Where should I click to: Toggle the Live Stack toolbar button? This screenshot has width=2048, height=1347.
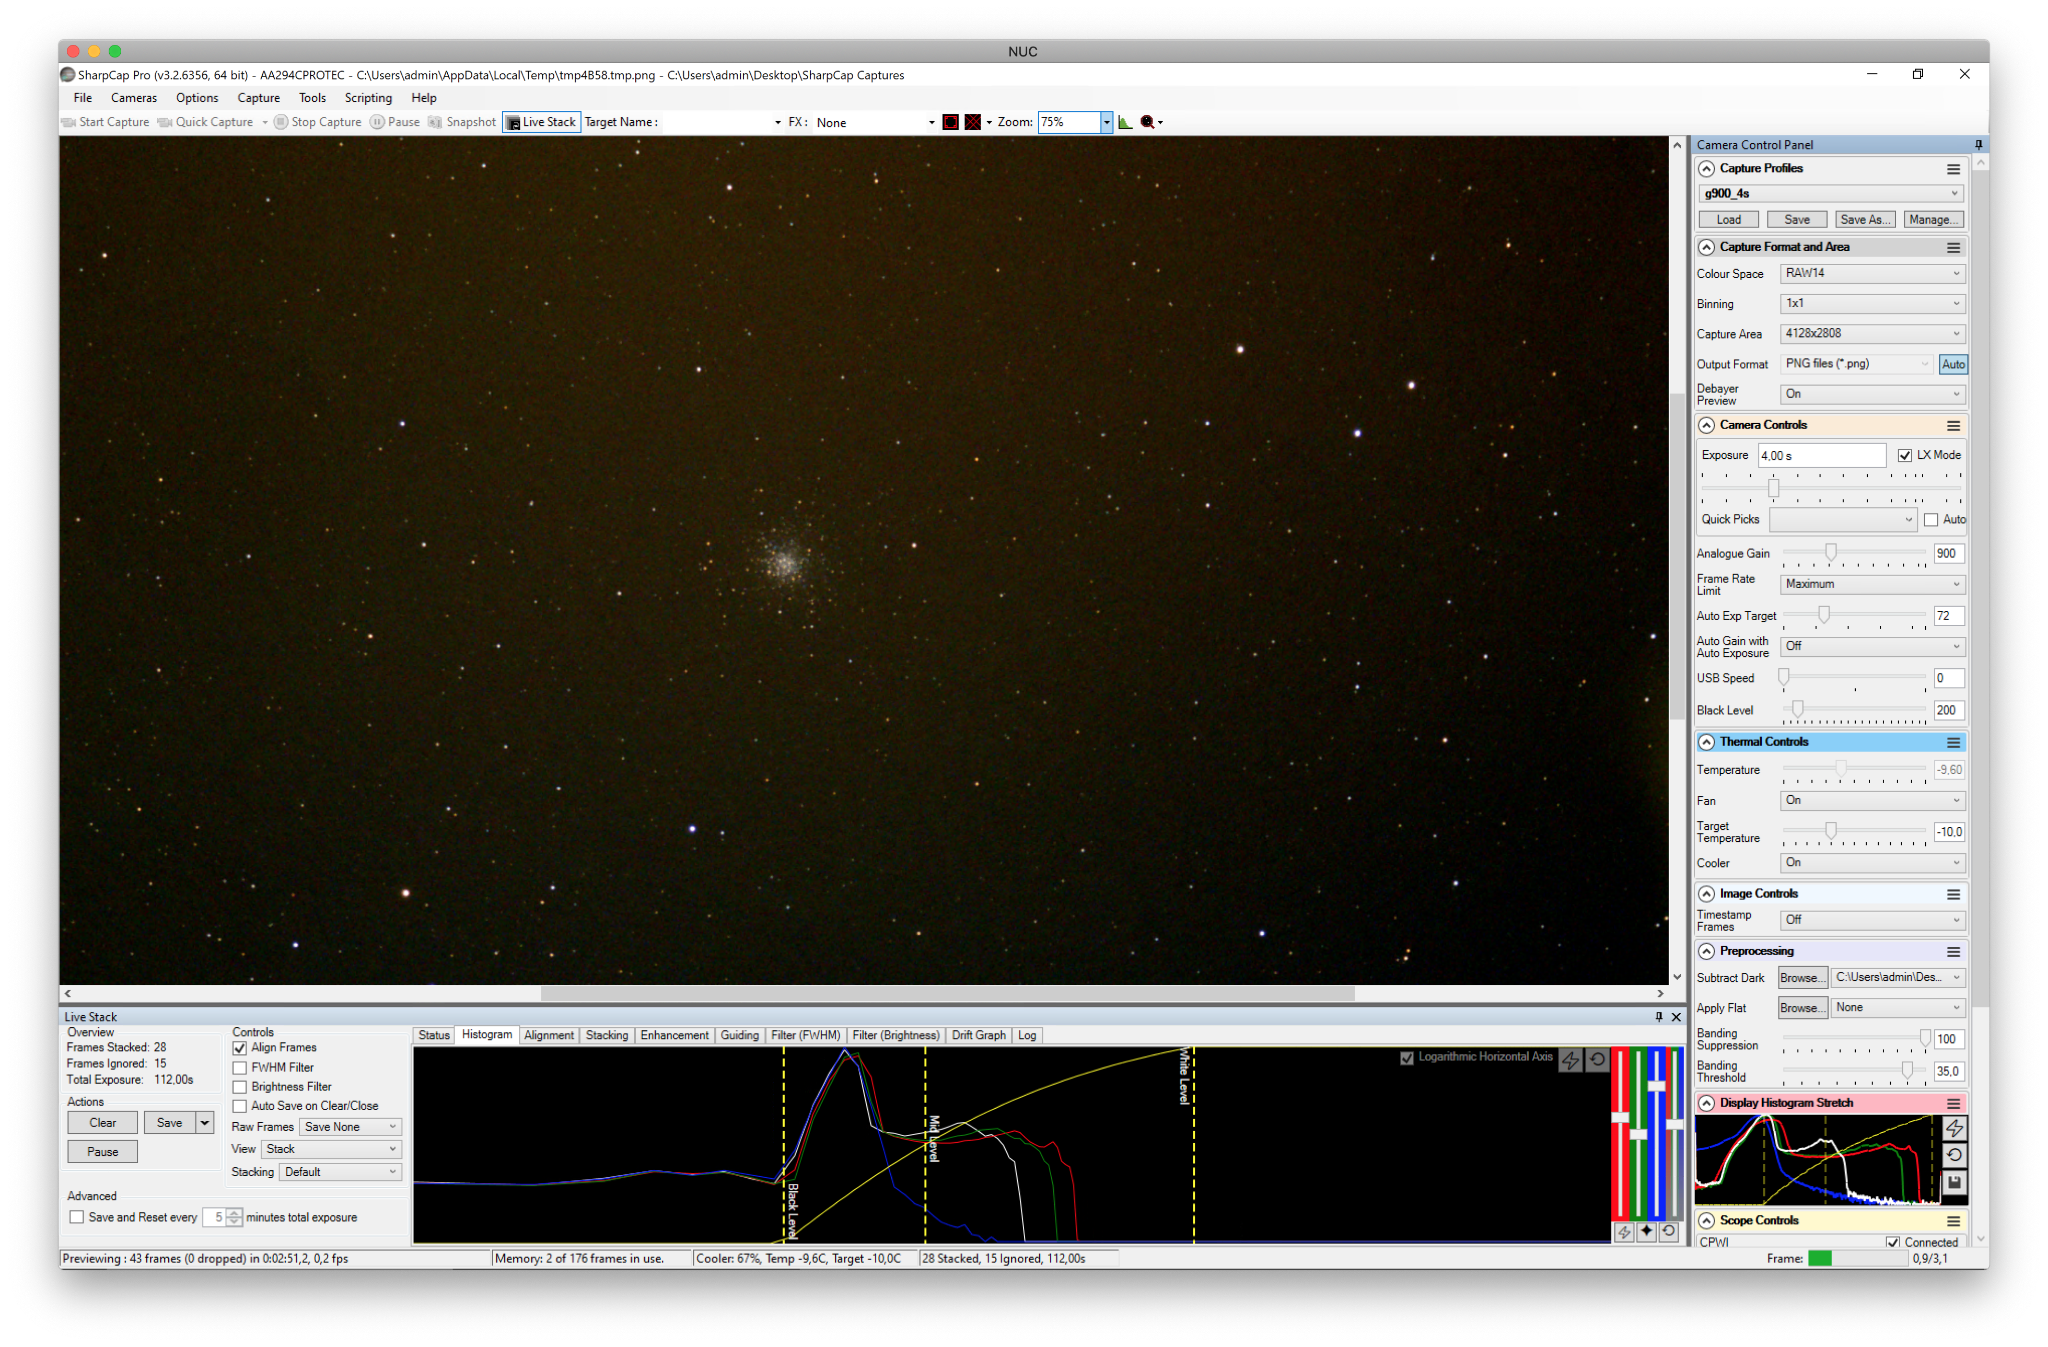[x=541, y=122]
